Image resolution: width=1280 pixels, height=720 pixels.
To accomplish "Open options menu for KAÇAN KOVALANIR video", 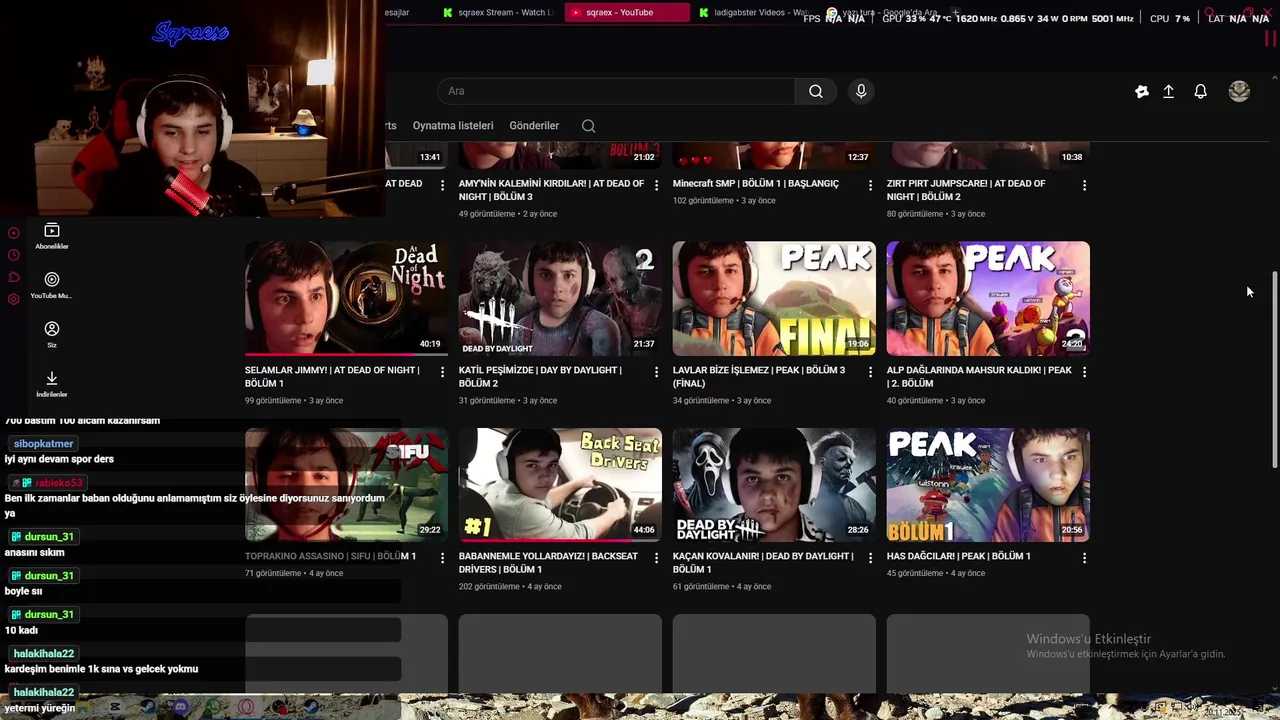I will pyautogui.click(x=870, y=558).
